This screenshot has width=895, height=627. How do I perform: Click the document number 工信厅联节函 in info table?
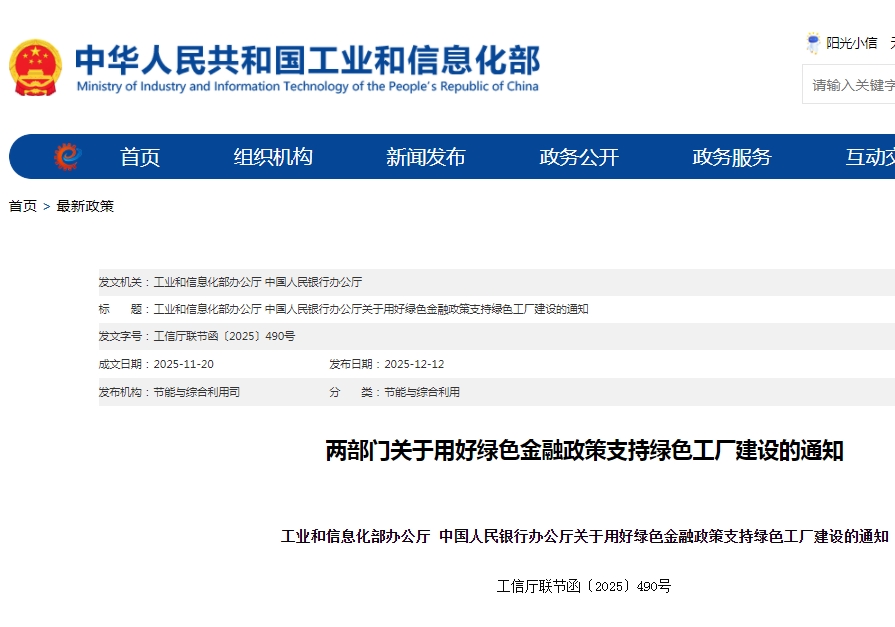(x=224, y=336)
